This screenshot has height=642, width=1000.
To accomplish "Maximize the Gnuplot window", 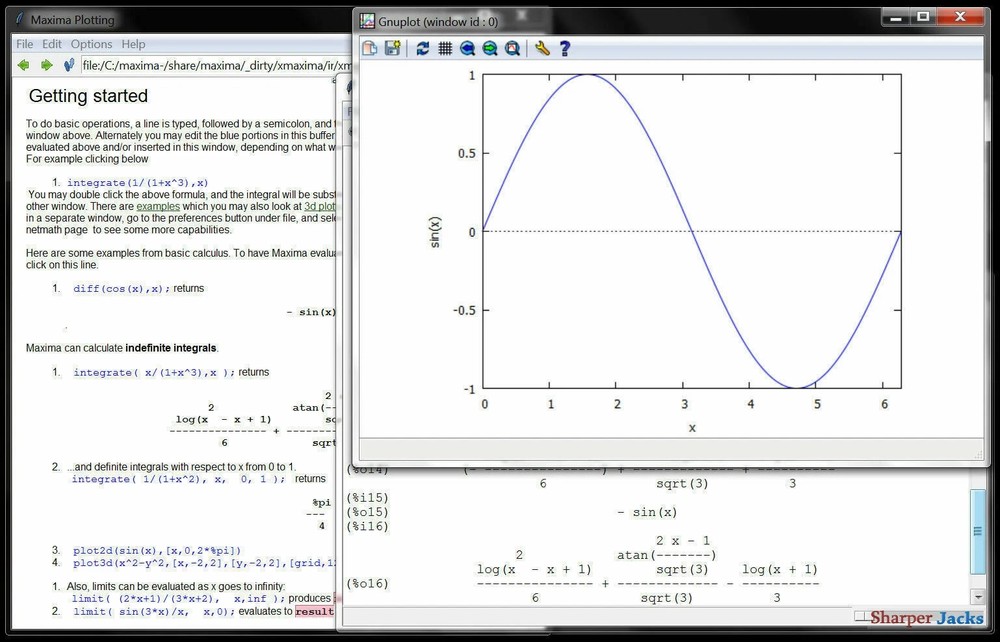I will tap(923, 18).
